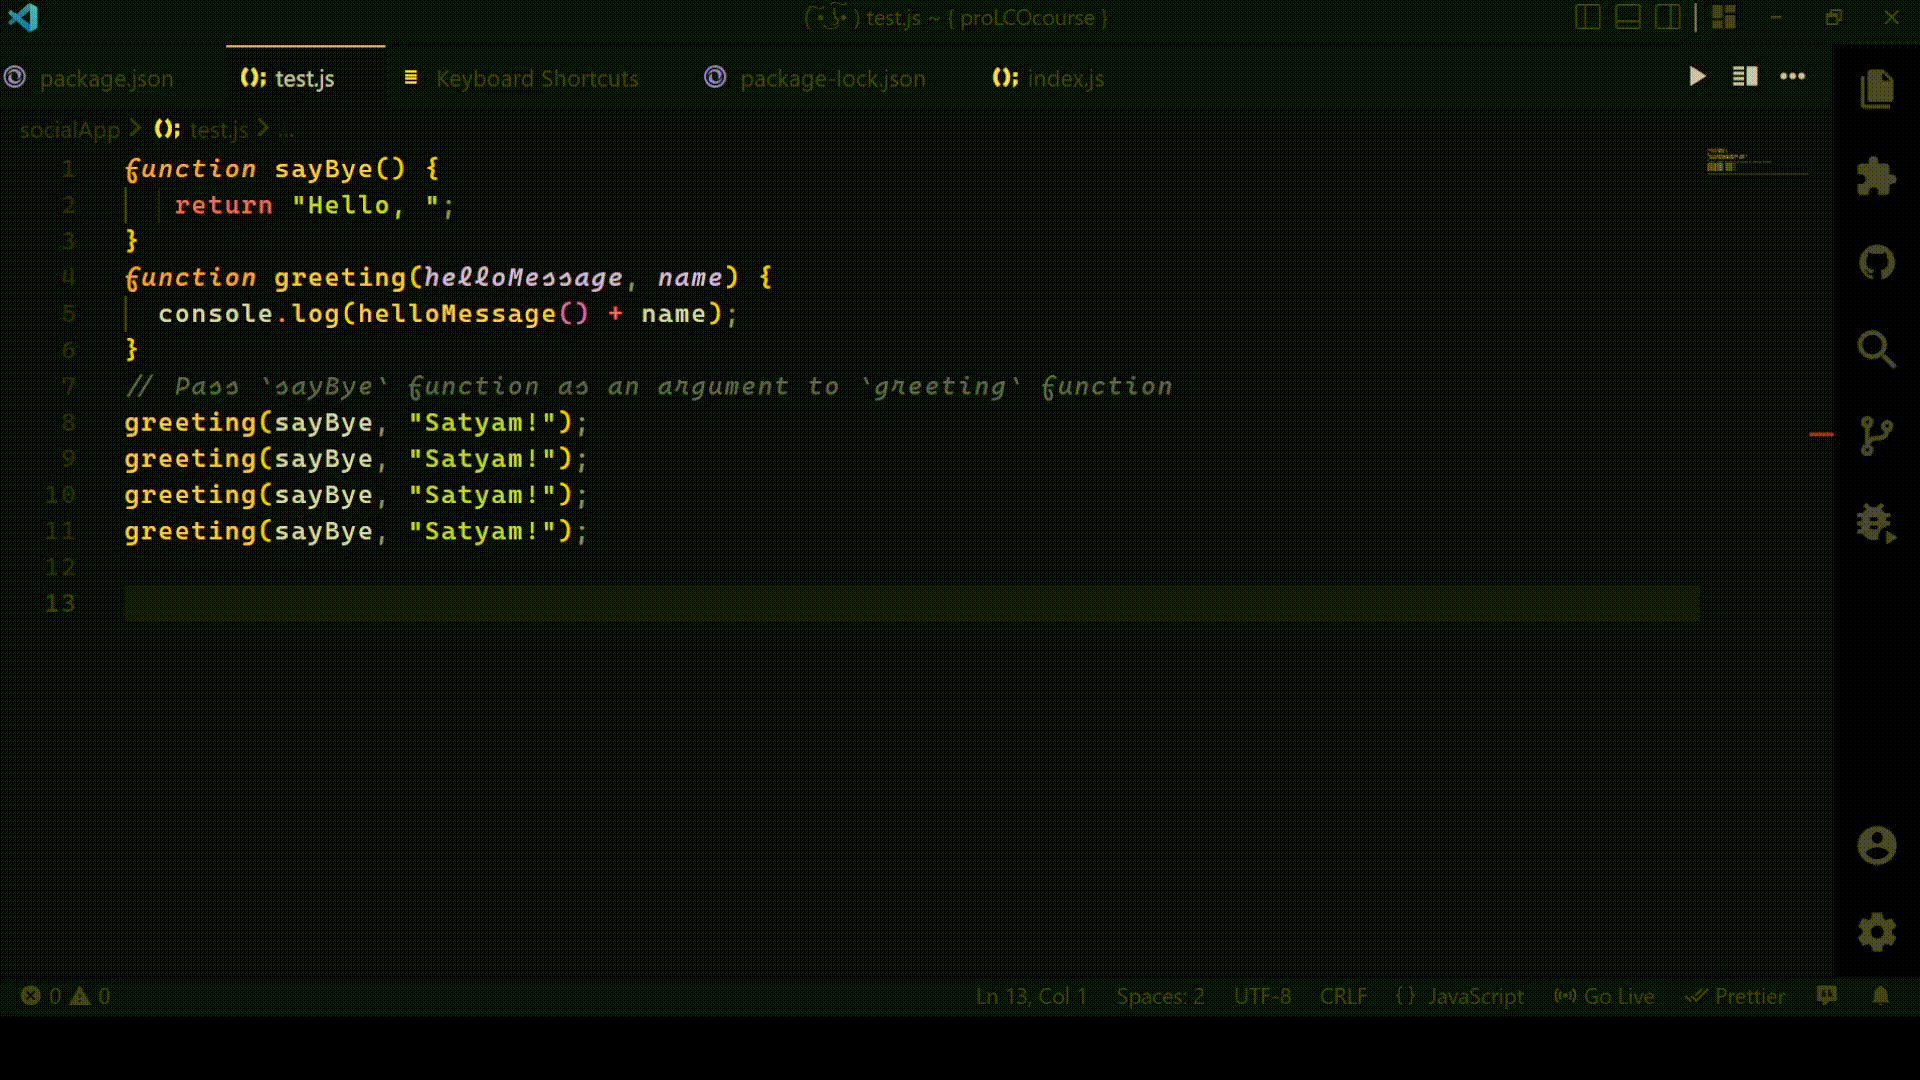Switch to the Keyboard Shortcuts tab
Screen dimensions: 1920x1080
pos(537,78)
